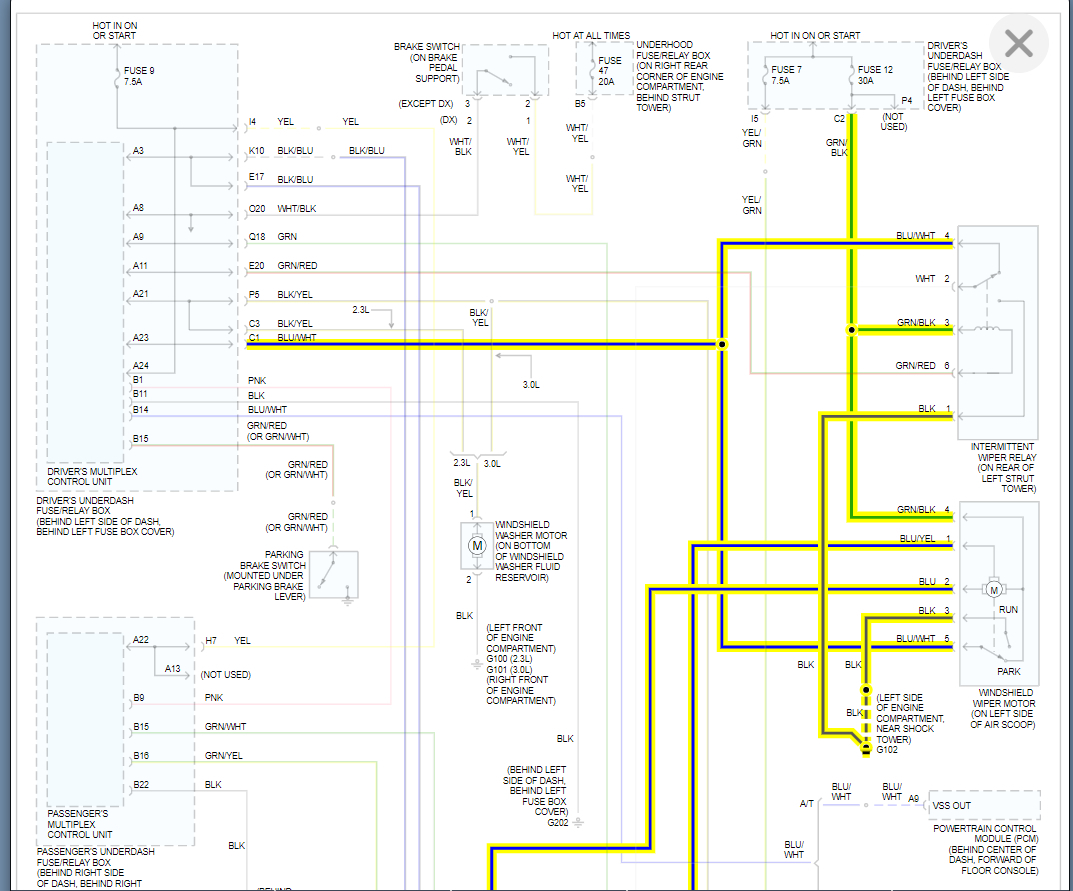The image size is (1073, 891).
Task: Click the 'E17' connector pin label
Action: [x=257, y=177]
